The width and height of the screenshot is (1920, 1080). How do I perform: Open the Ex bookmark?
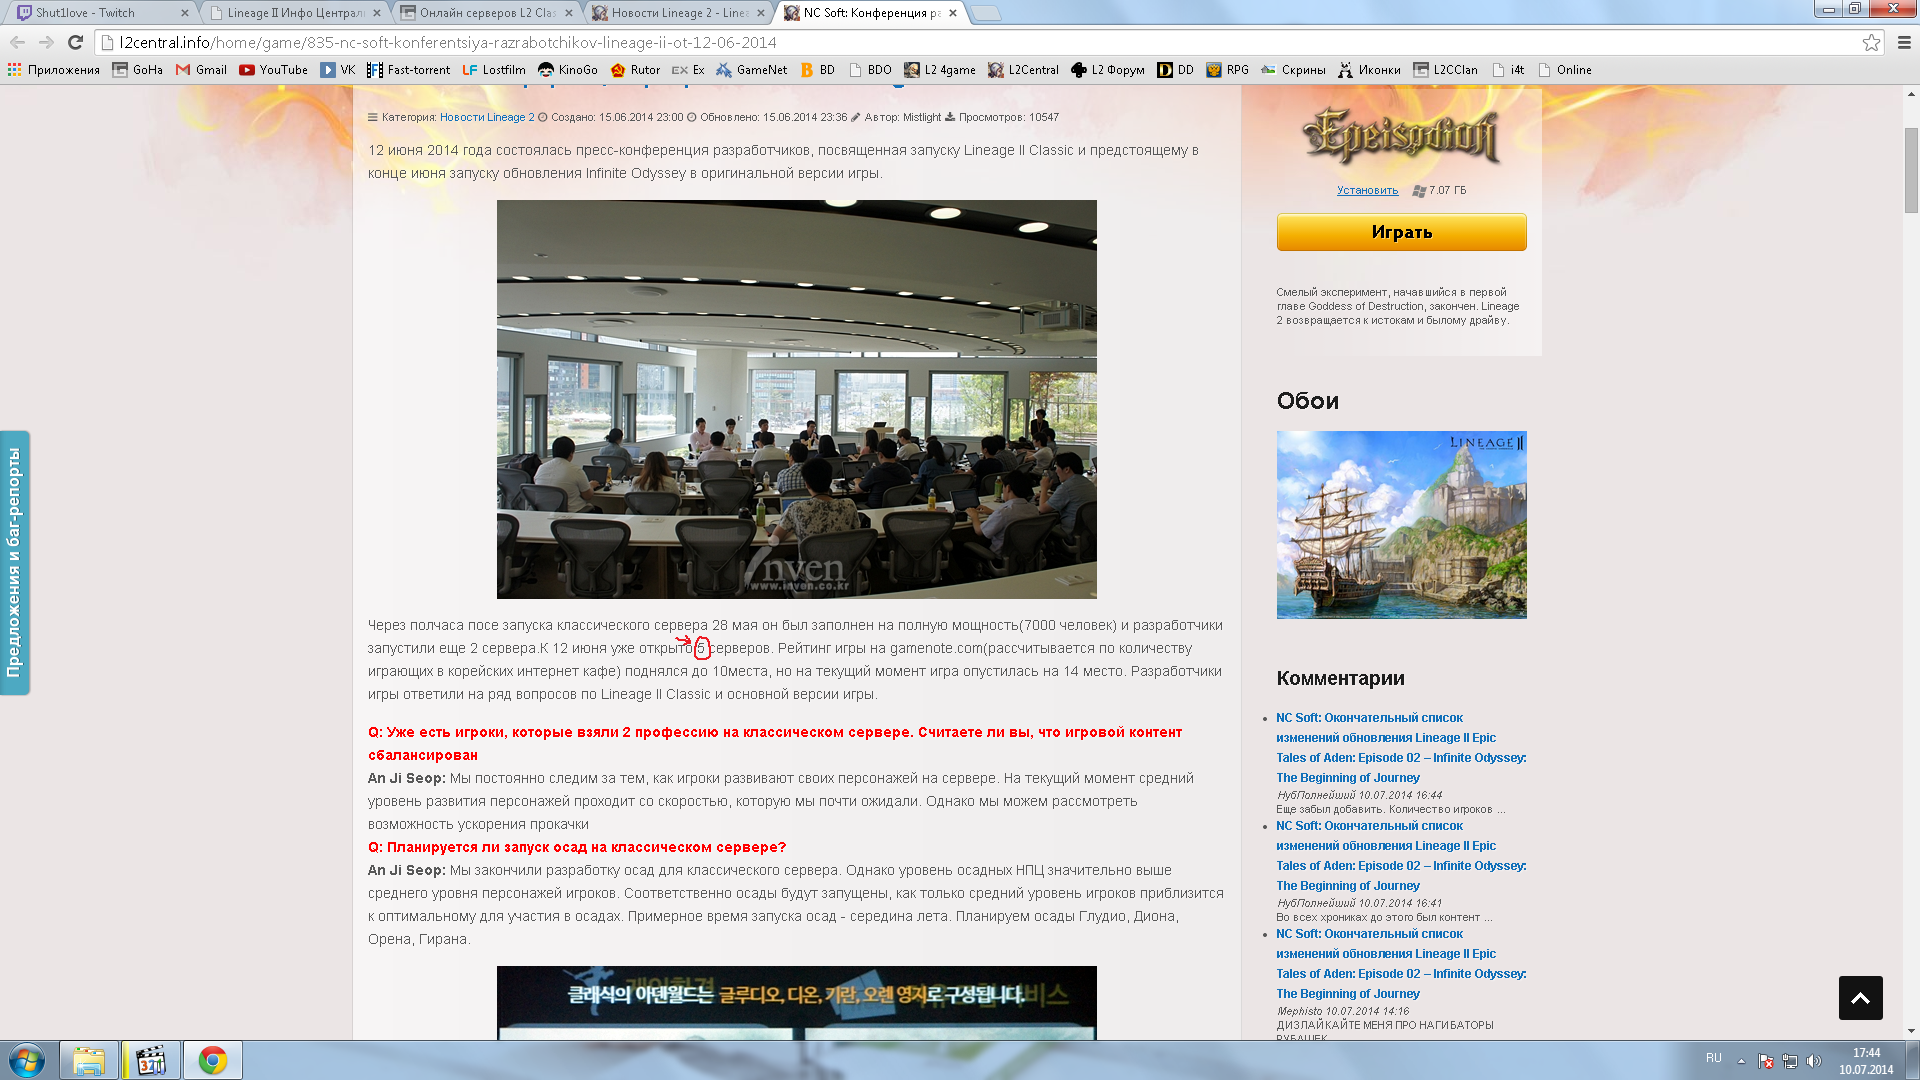click(x=688, y=70)
